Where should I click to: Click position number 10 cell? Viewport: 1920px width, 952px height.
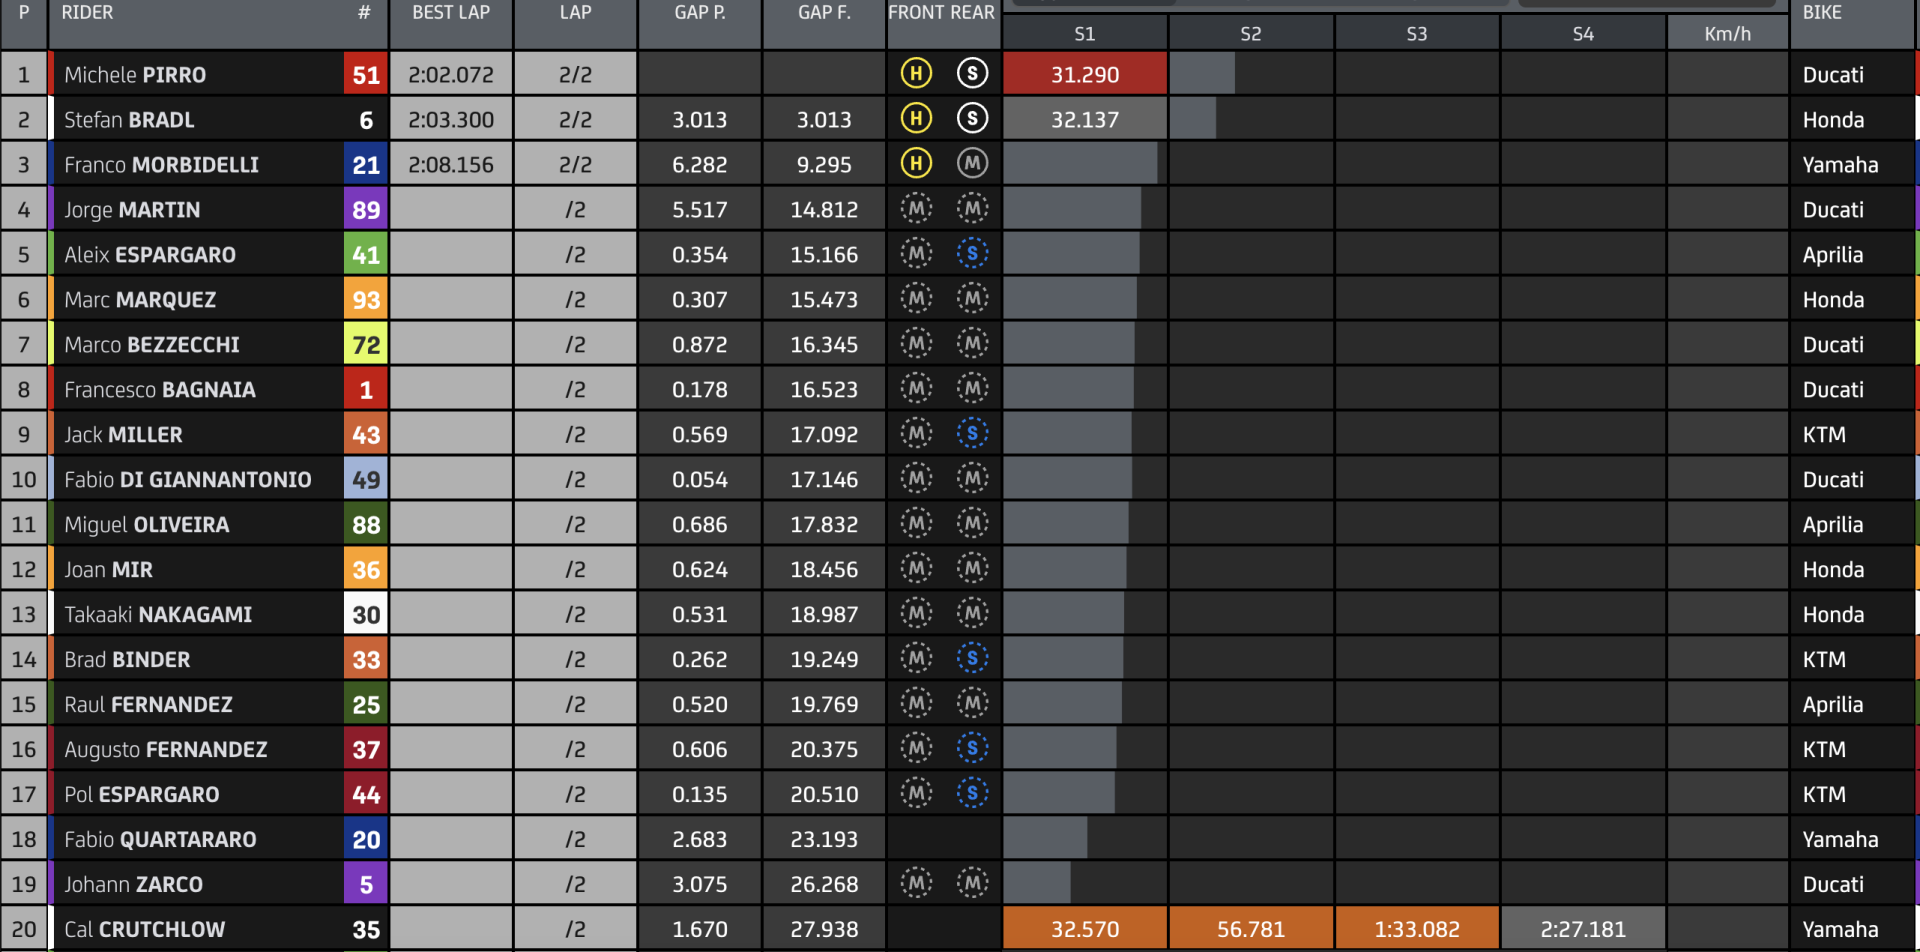point(24,479)
